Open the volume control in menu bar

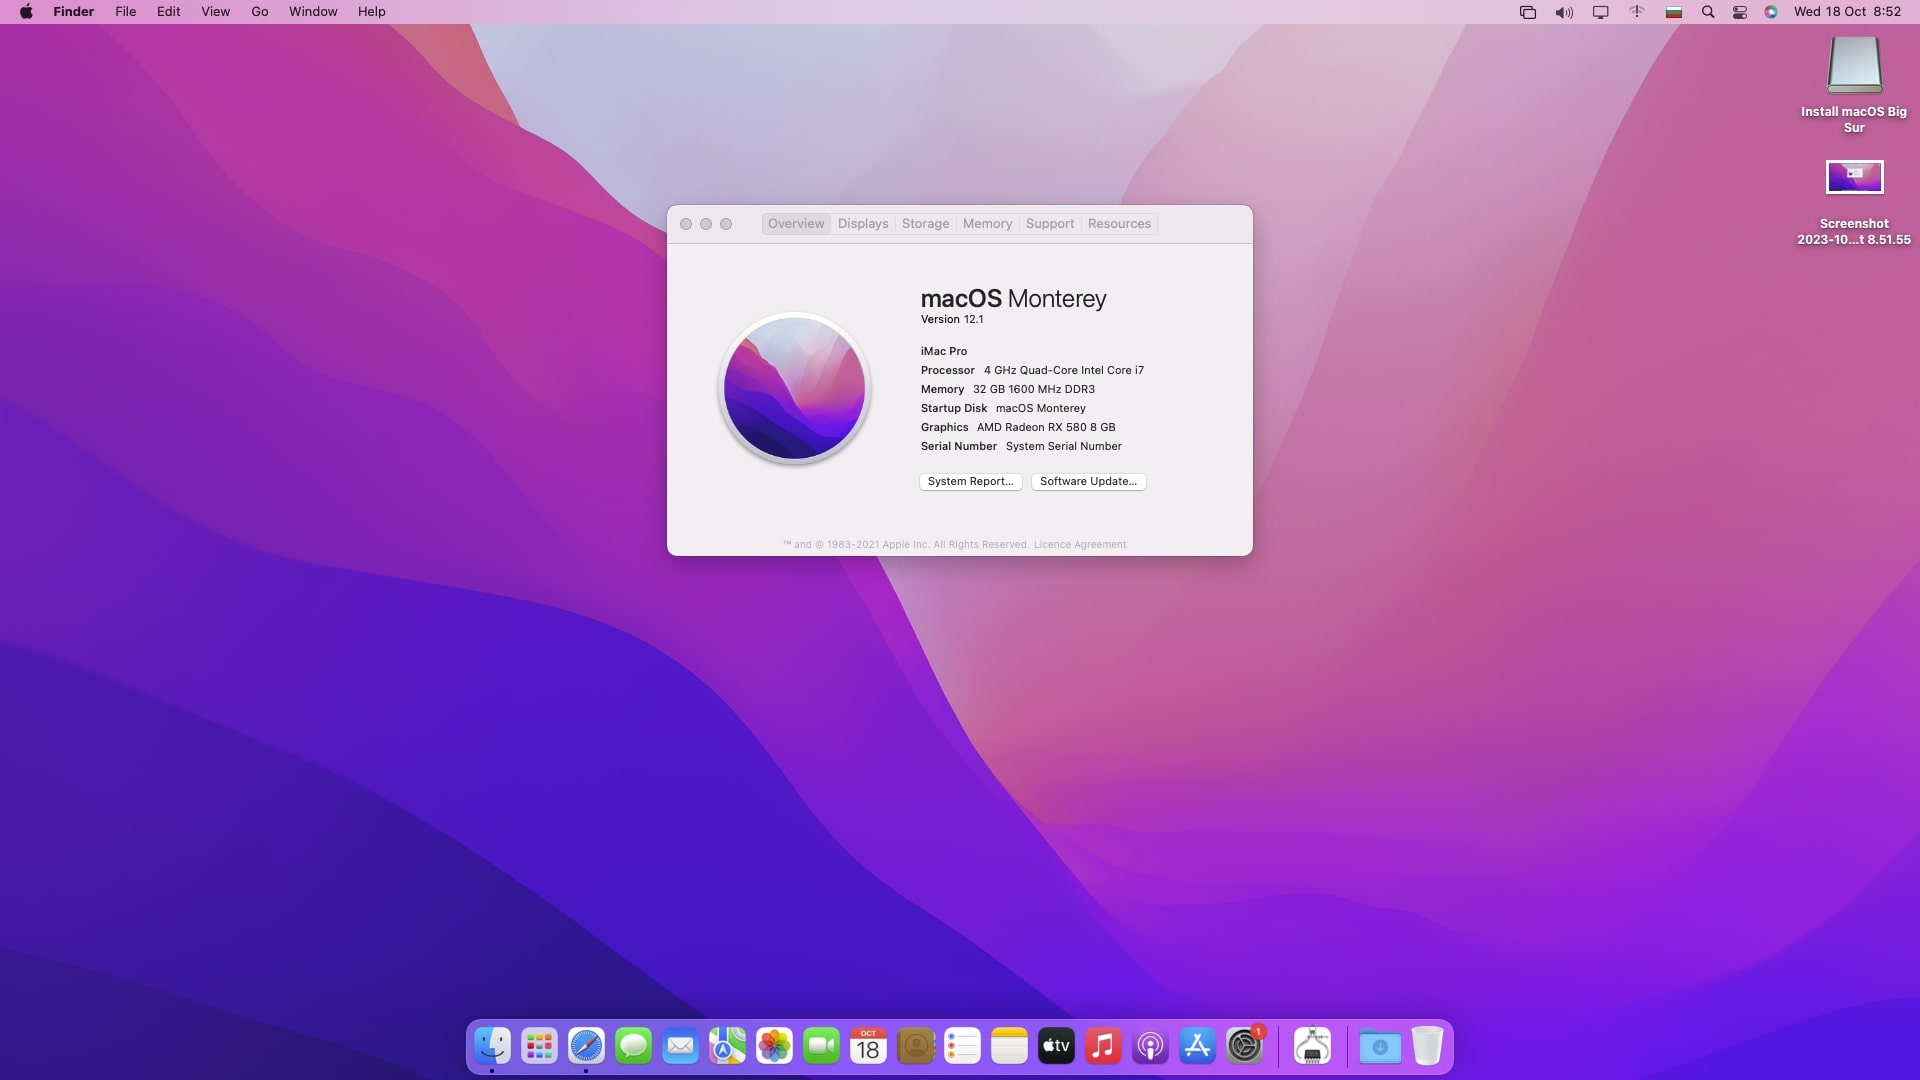(1564, 12)
